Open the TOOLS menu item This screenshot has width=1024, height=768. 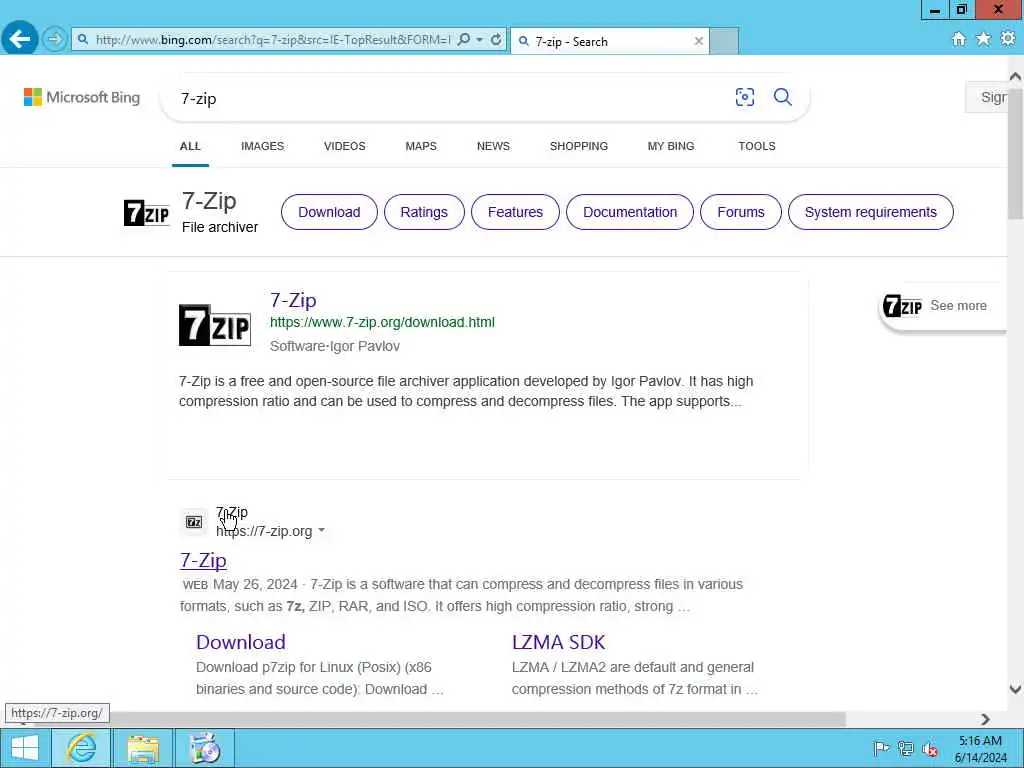pos(757,146)
